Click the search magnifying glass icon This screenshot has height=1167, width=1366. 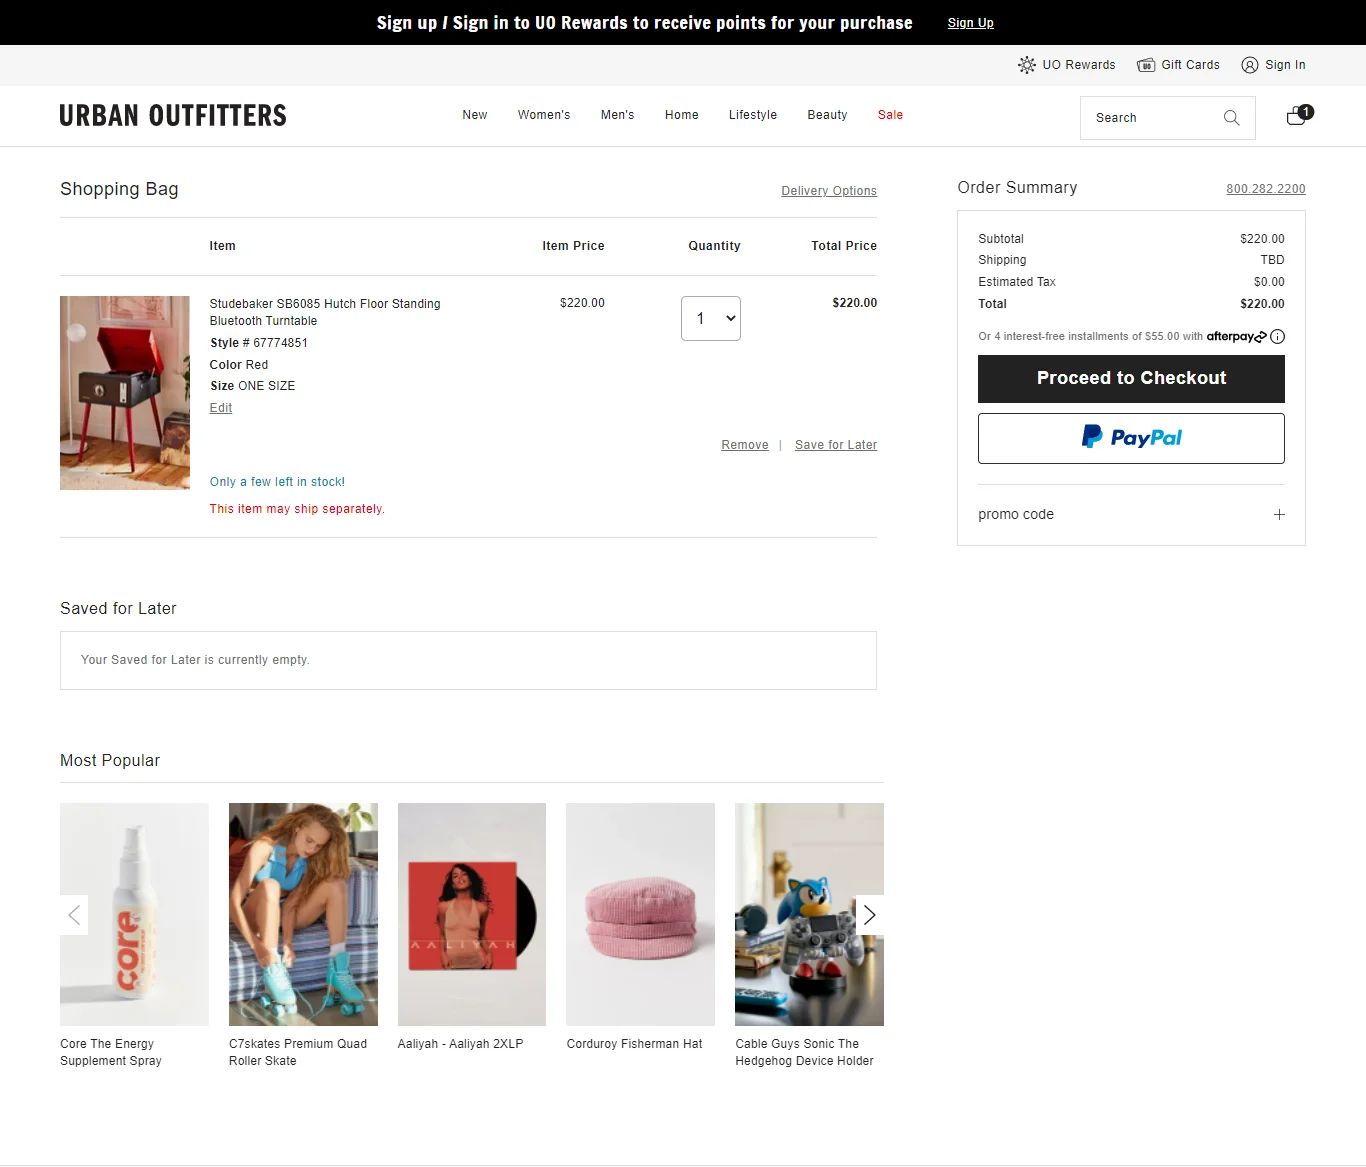(1231, 117)
